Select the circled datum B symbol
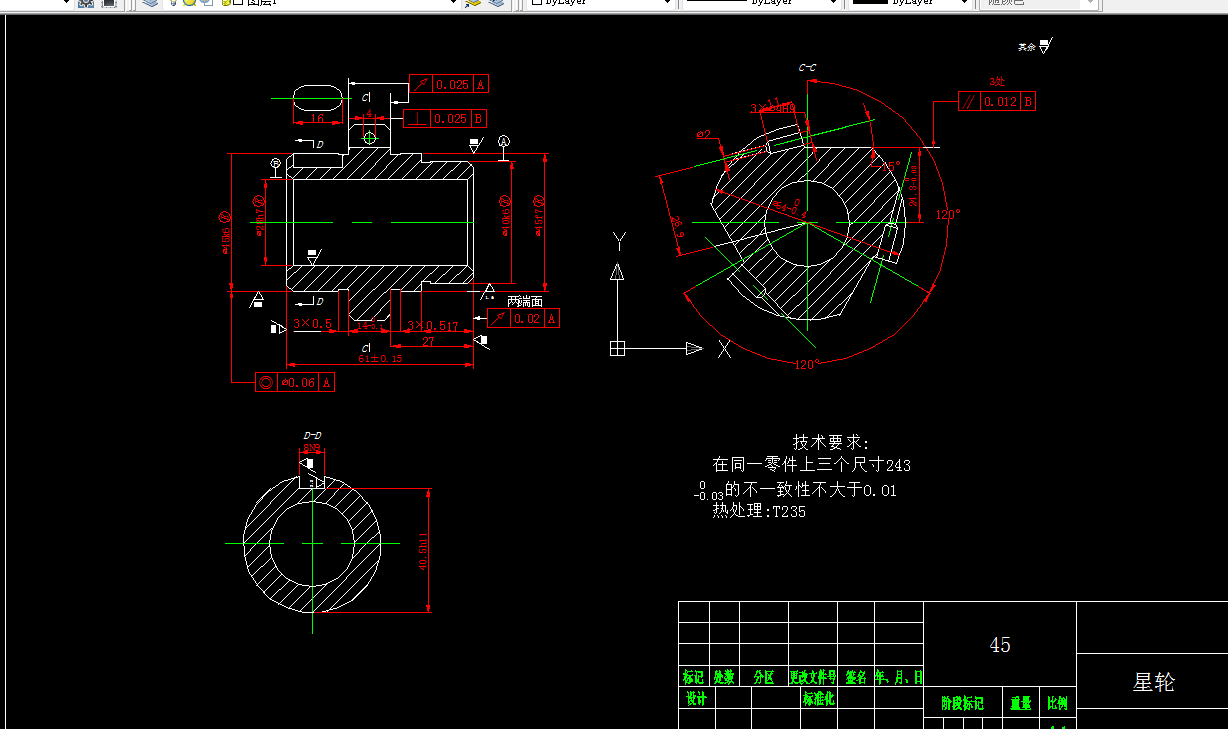Viewport: 1228px width, 729px height. click(276, 163)
